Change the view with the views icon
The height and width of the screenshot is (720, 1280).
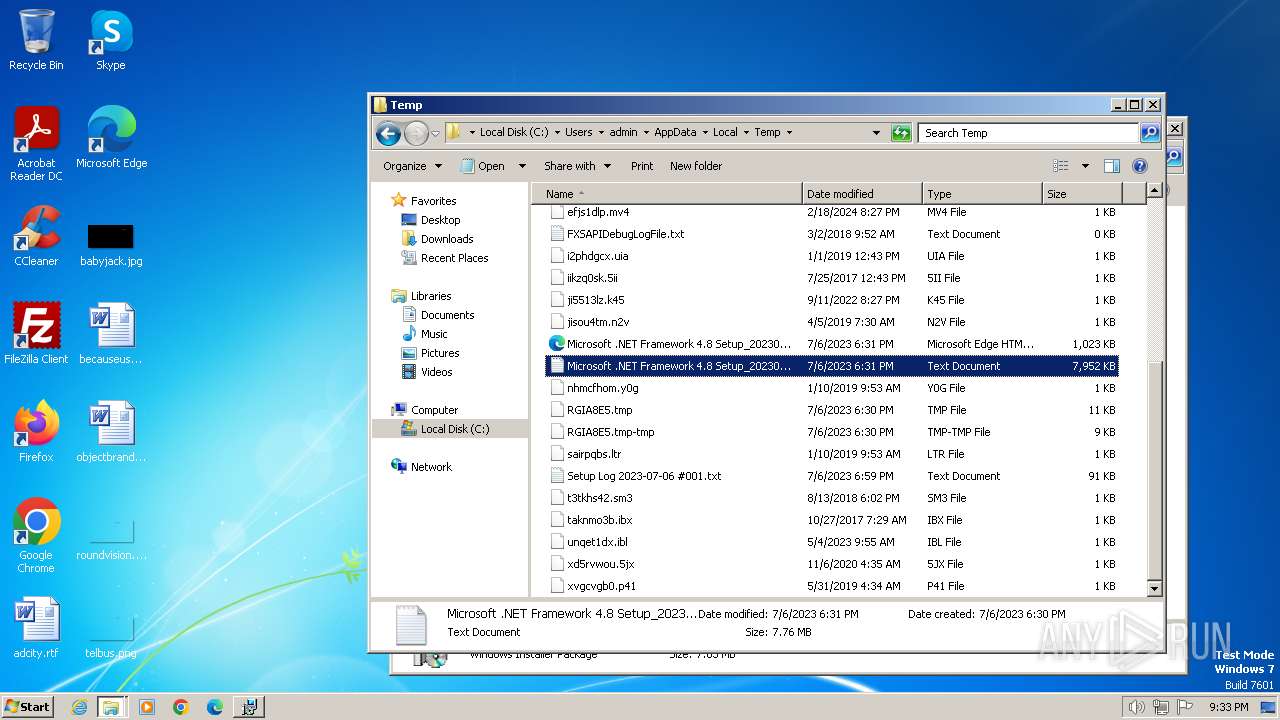(1061, 166)
